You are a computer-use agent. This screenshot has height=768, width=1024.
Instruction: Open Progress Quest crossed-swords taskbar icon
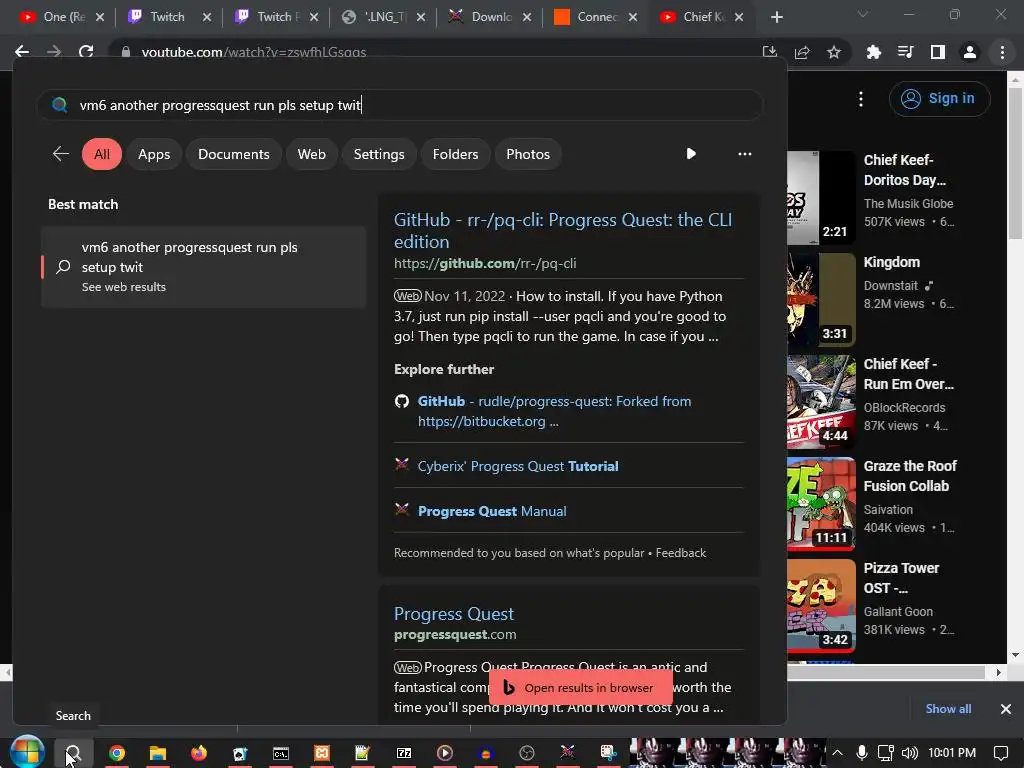tap(568, 753)
